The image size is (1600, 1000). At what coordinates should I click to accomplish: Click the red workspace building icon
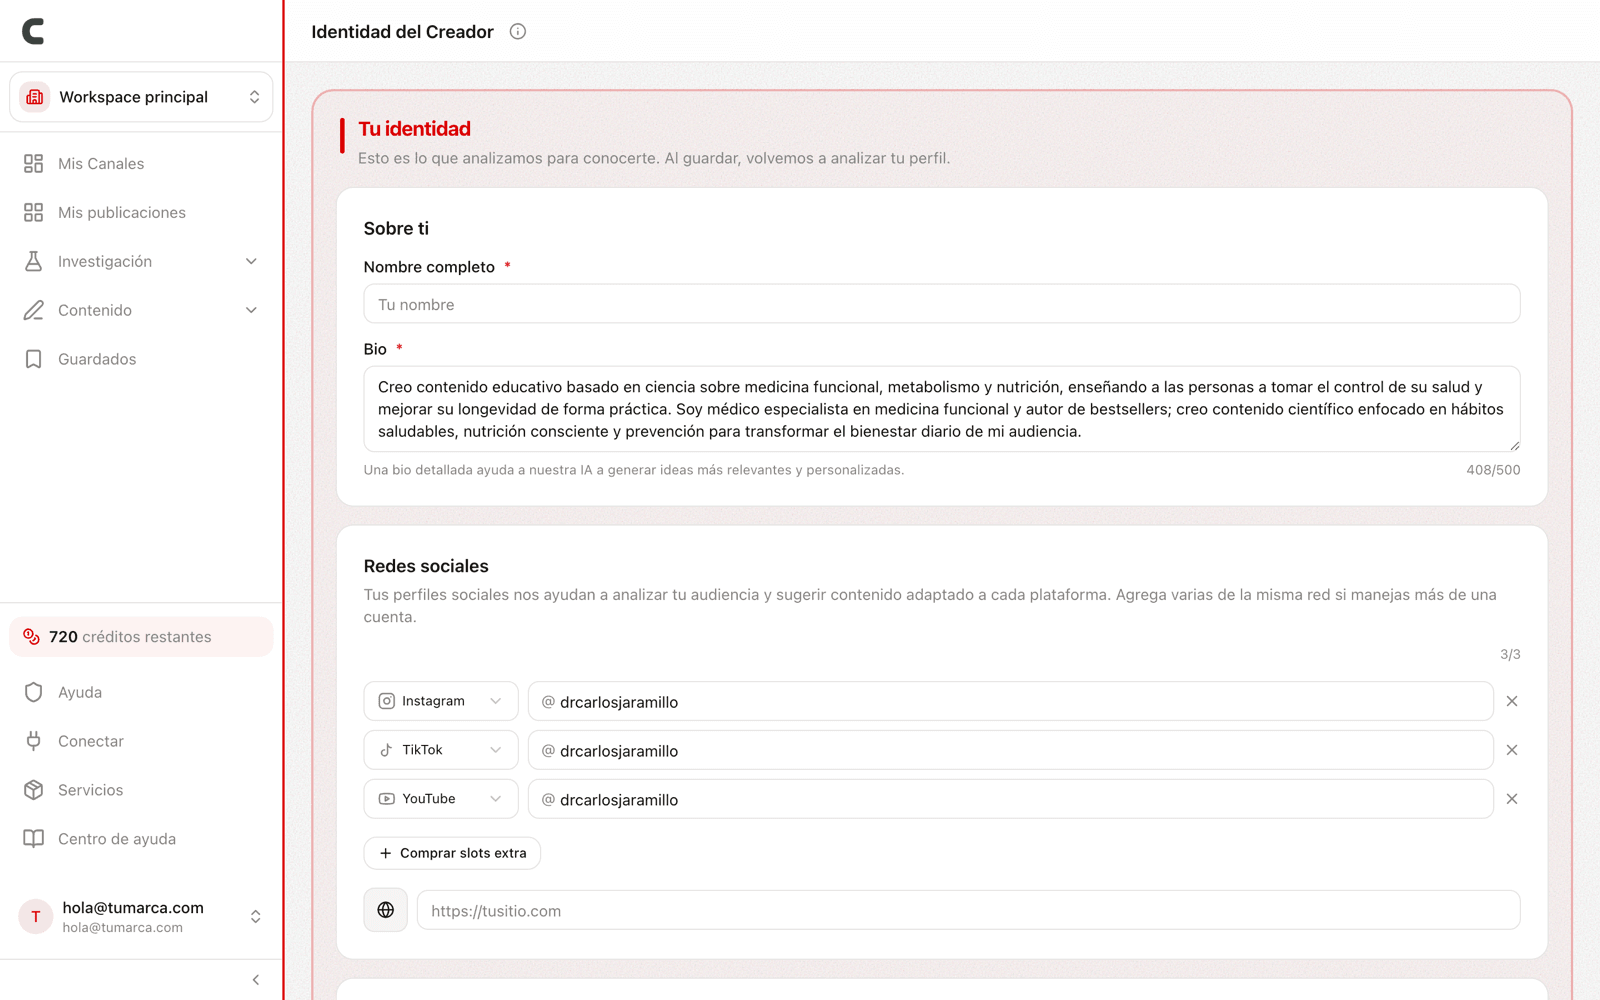point(35,97)
